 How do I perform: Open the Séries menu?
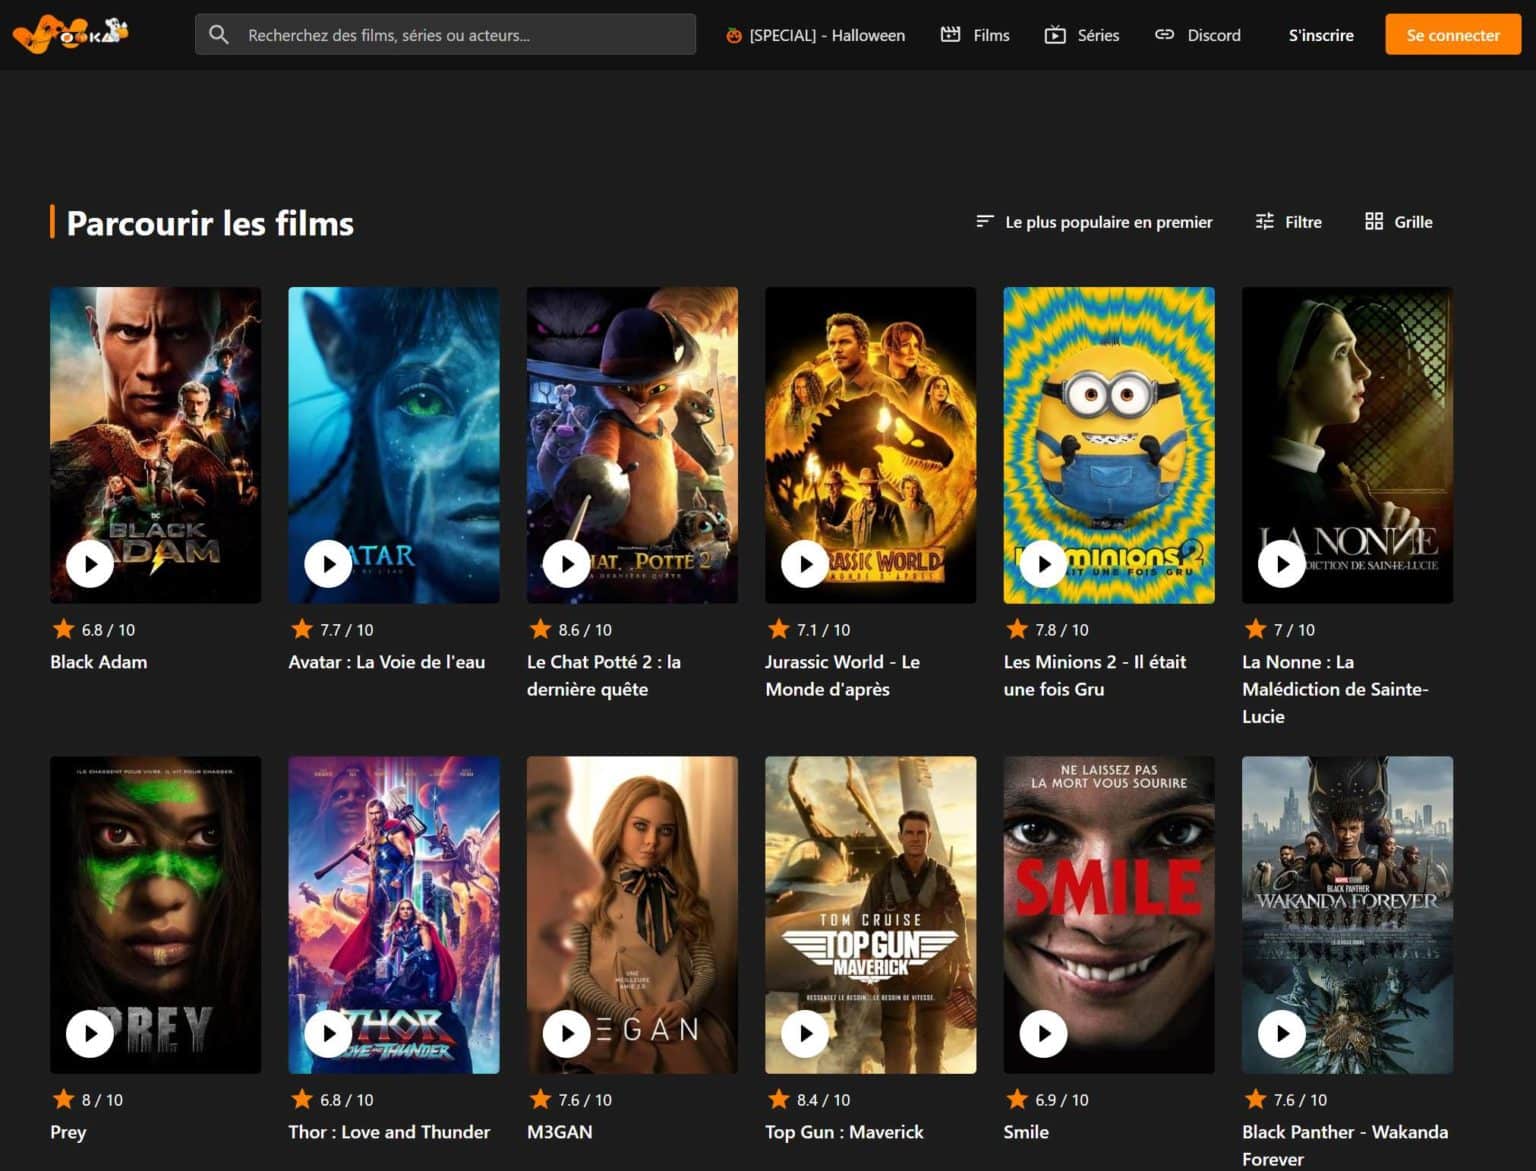tap(1082, 35)
